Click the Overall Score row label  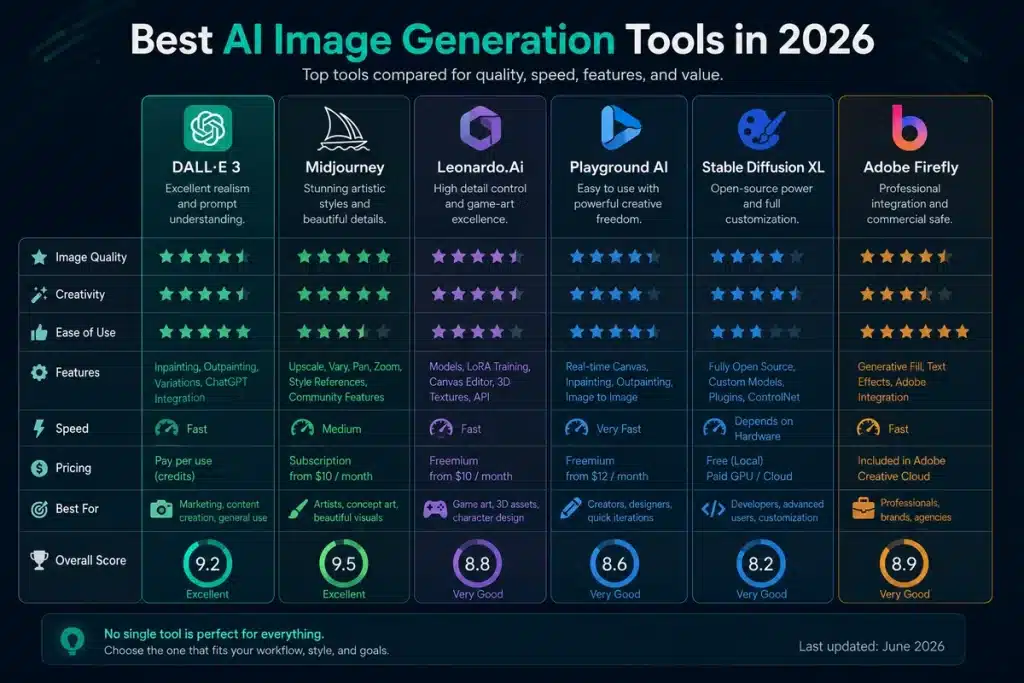click(90, 560)
